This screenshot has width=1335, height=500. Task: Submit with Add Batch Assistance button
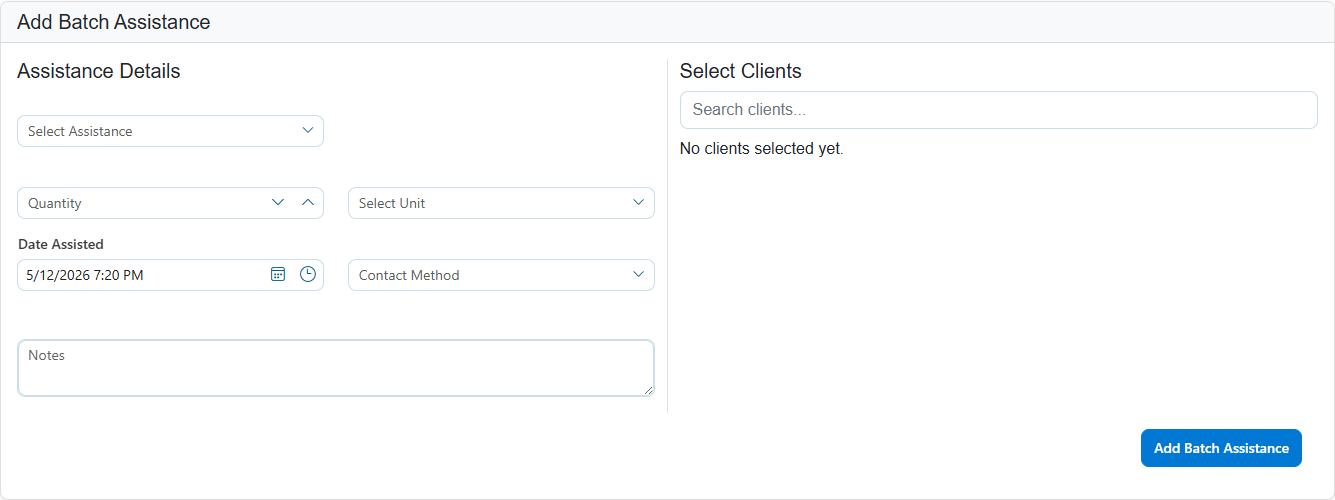click(x=1221, y=448)
